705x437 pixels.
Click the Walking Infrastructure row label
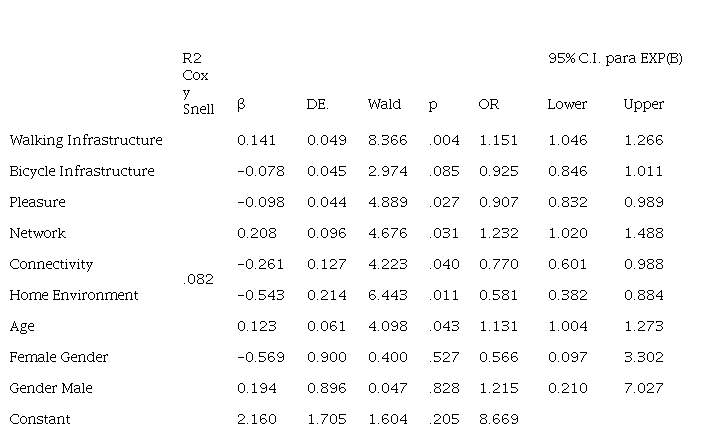pyautogui.click(x=86, y=140)
